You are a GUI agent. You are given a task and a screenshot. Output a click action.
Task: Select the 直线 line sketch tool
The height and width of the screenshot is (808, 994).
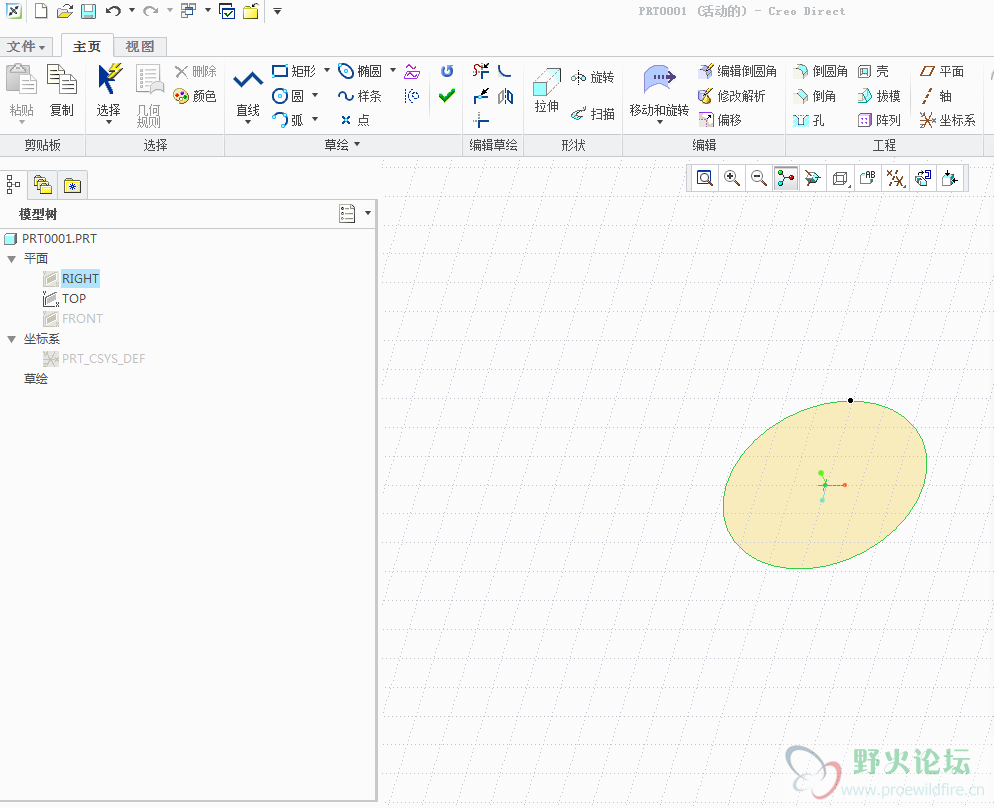248,95
